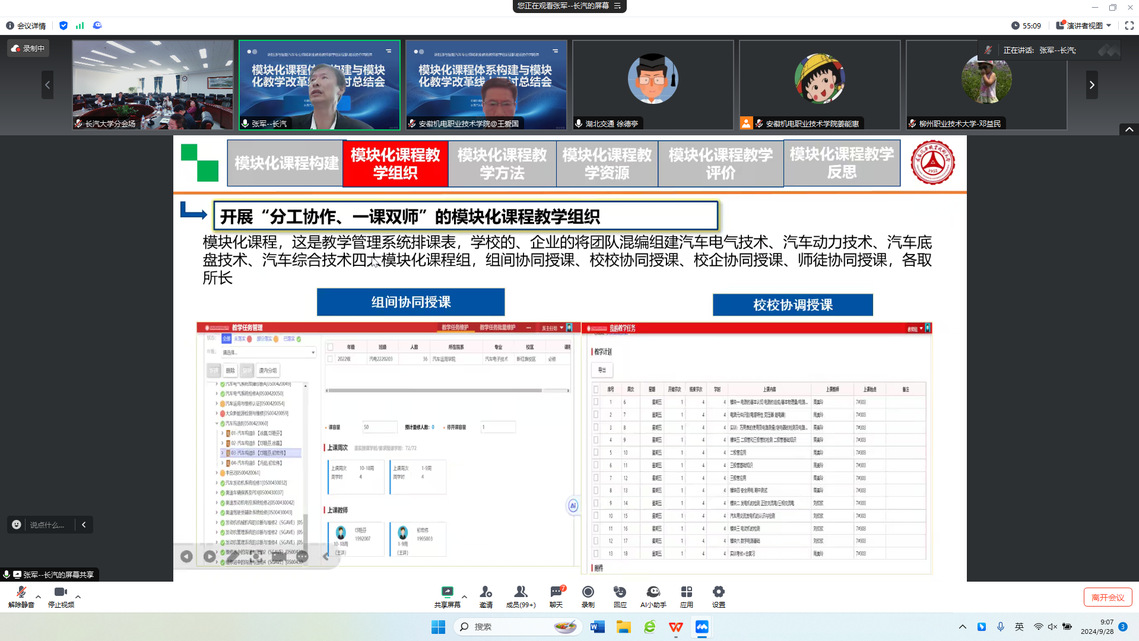This screenshot has width=1139, height=641.
Task: Open 会议详情 meeting details
Action: point(25,26)
